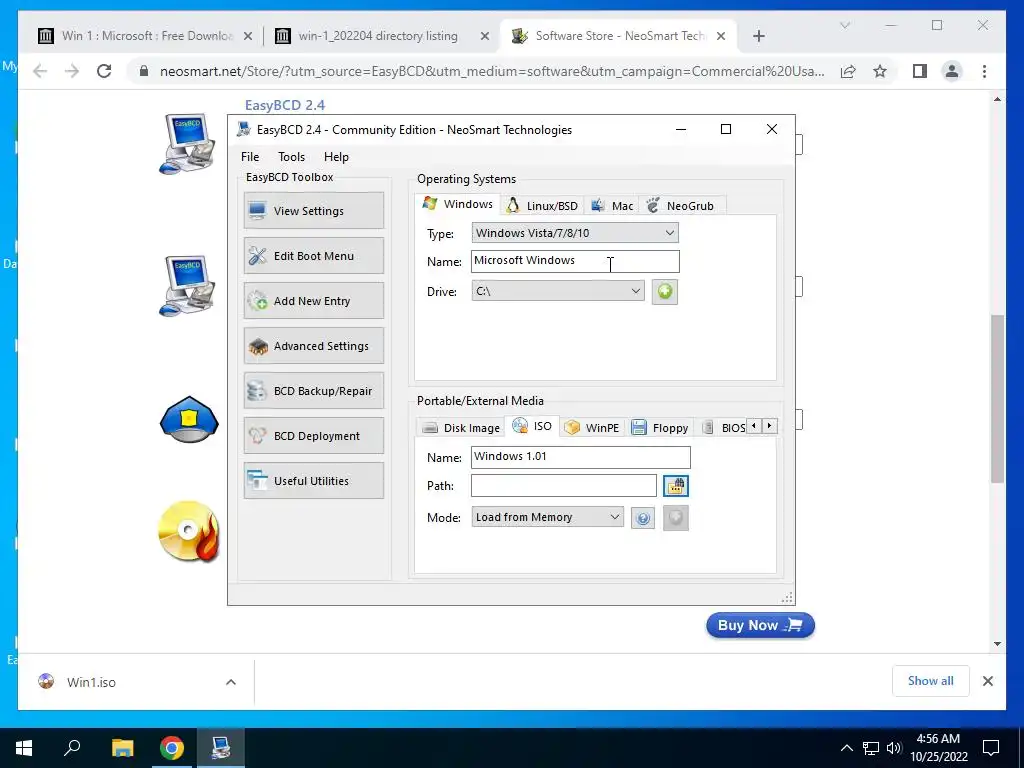This screenshot has width=1024, height=768.
Task: Select the ISO media tab
Action: coord(532,426)
